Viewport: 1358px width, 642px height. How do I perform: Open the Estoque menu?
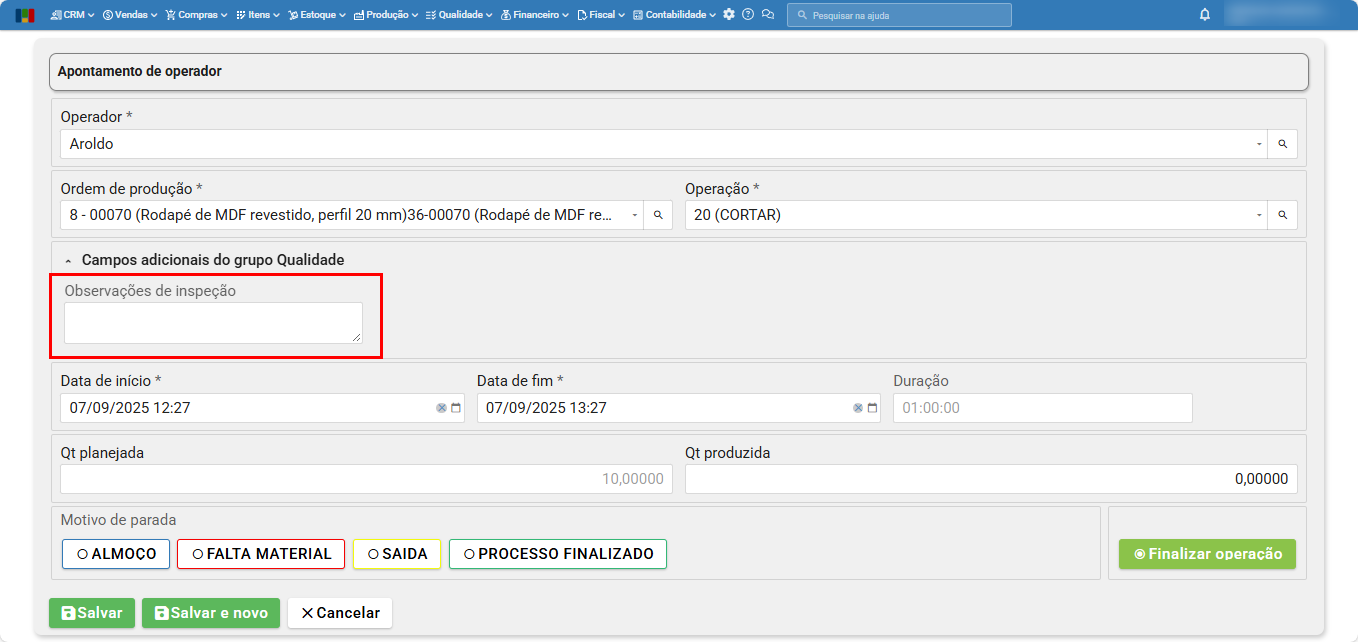pos(316,15)
